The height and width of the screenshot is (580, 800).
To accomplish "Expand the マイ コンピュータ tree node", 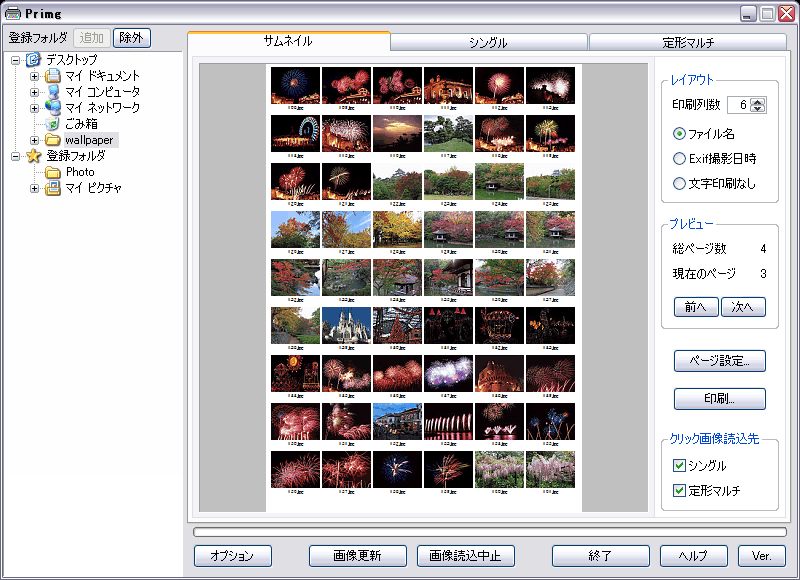I will point(35,92).
